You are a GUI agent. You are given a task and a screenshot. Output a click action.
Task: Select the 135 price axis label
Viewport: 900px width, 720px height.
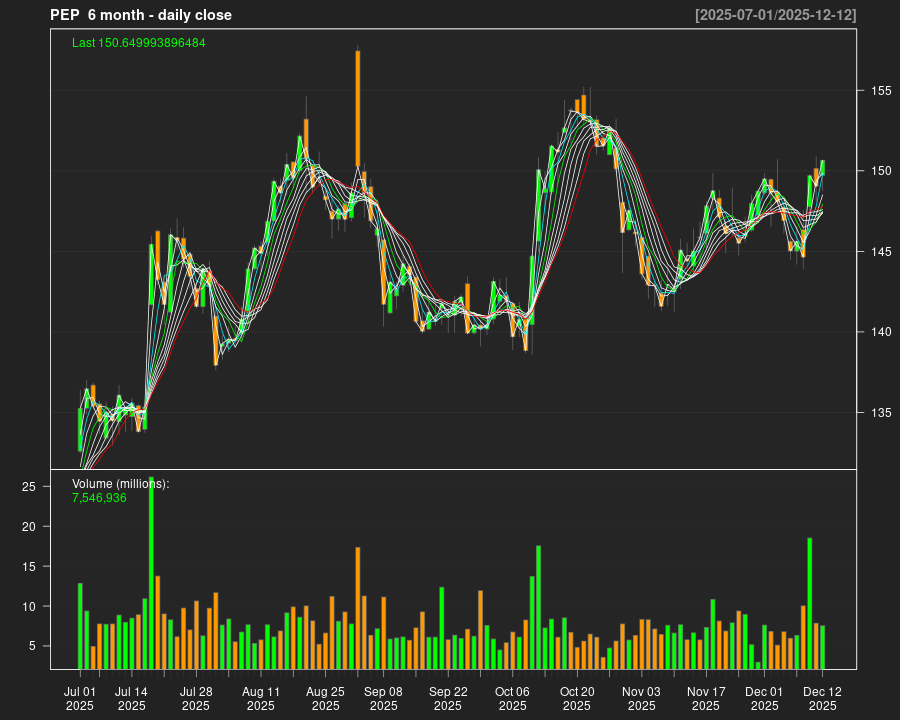tap(880, 412)
